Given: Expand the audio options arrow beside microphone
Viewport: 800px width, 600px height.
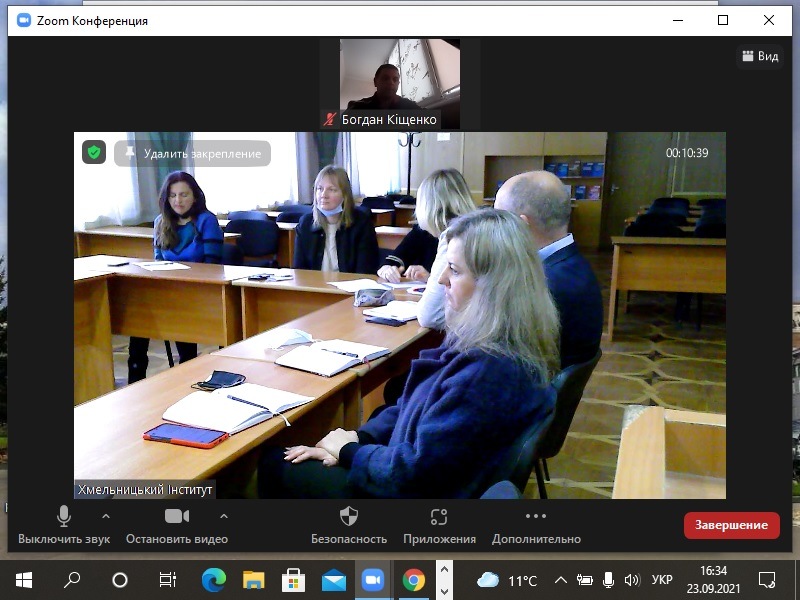Looking at the screenshot, I should click(x=106, y=516).
